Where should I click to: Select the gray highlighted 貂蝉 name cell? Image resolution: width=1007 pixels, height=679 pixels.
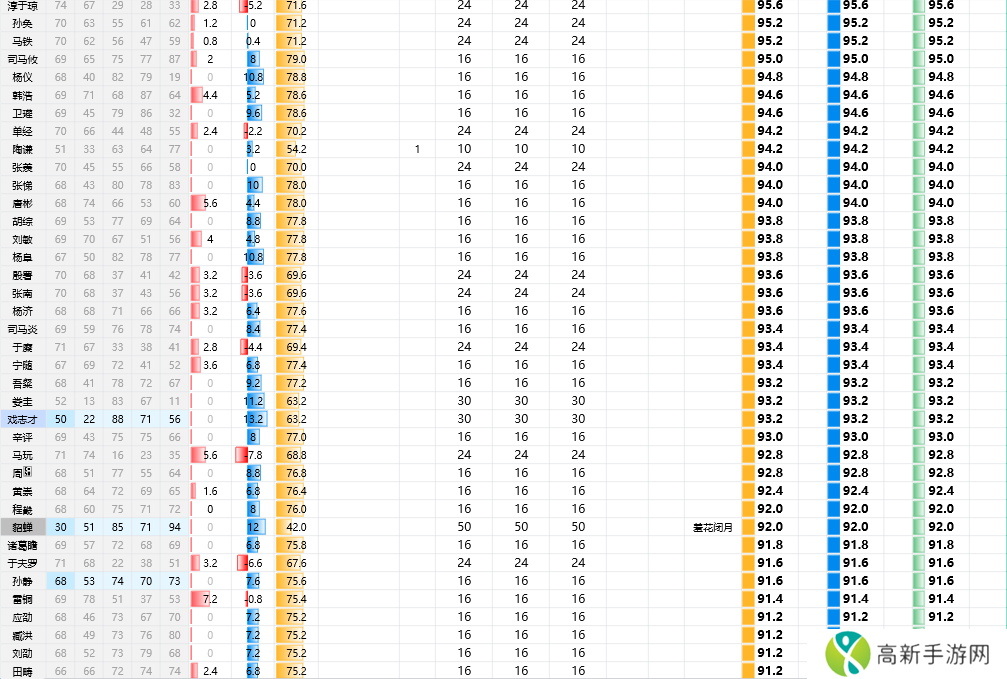point(22,527)
